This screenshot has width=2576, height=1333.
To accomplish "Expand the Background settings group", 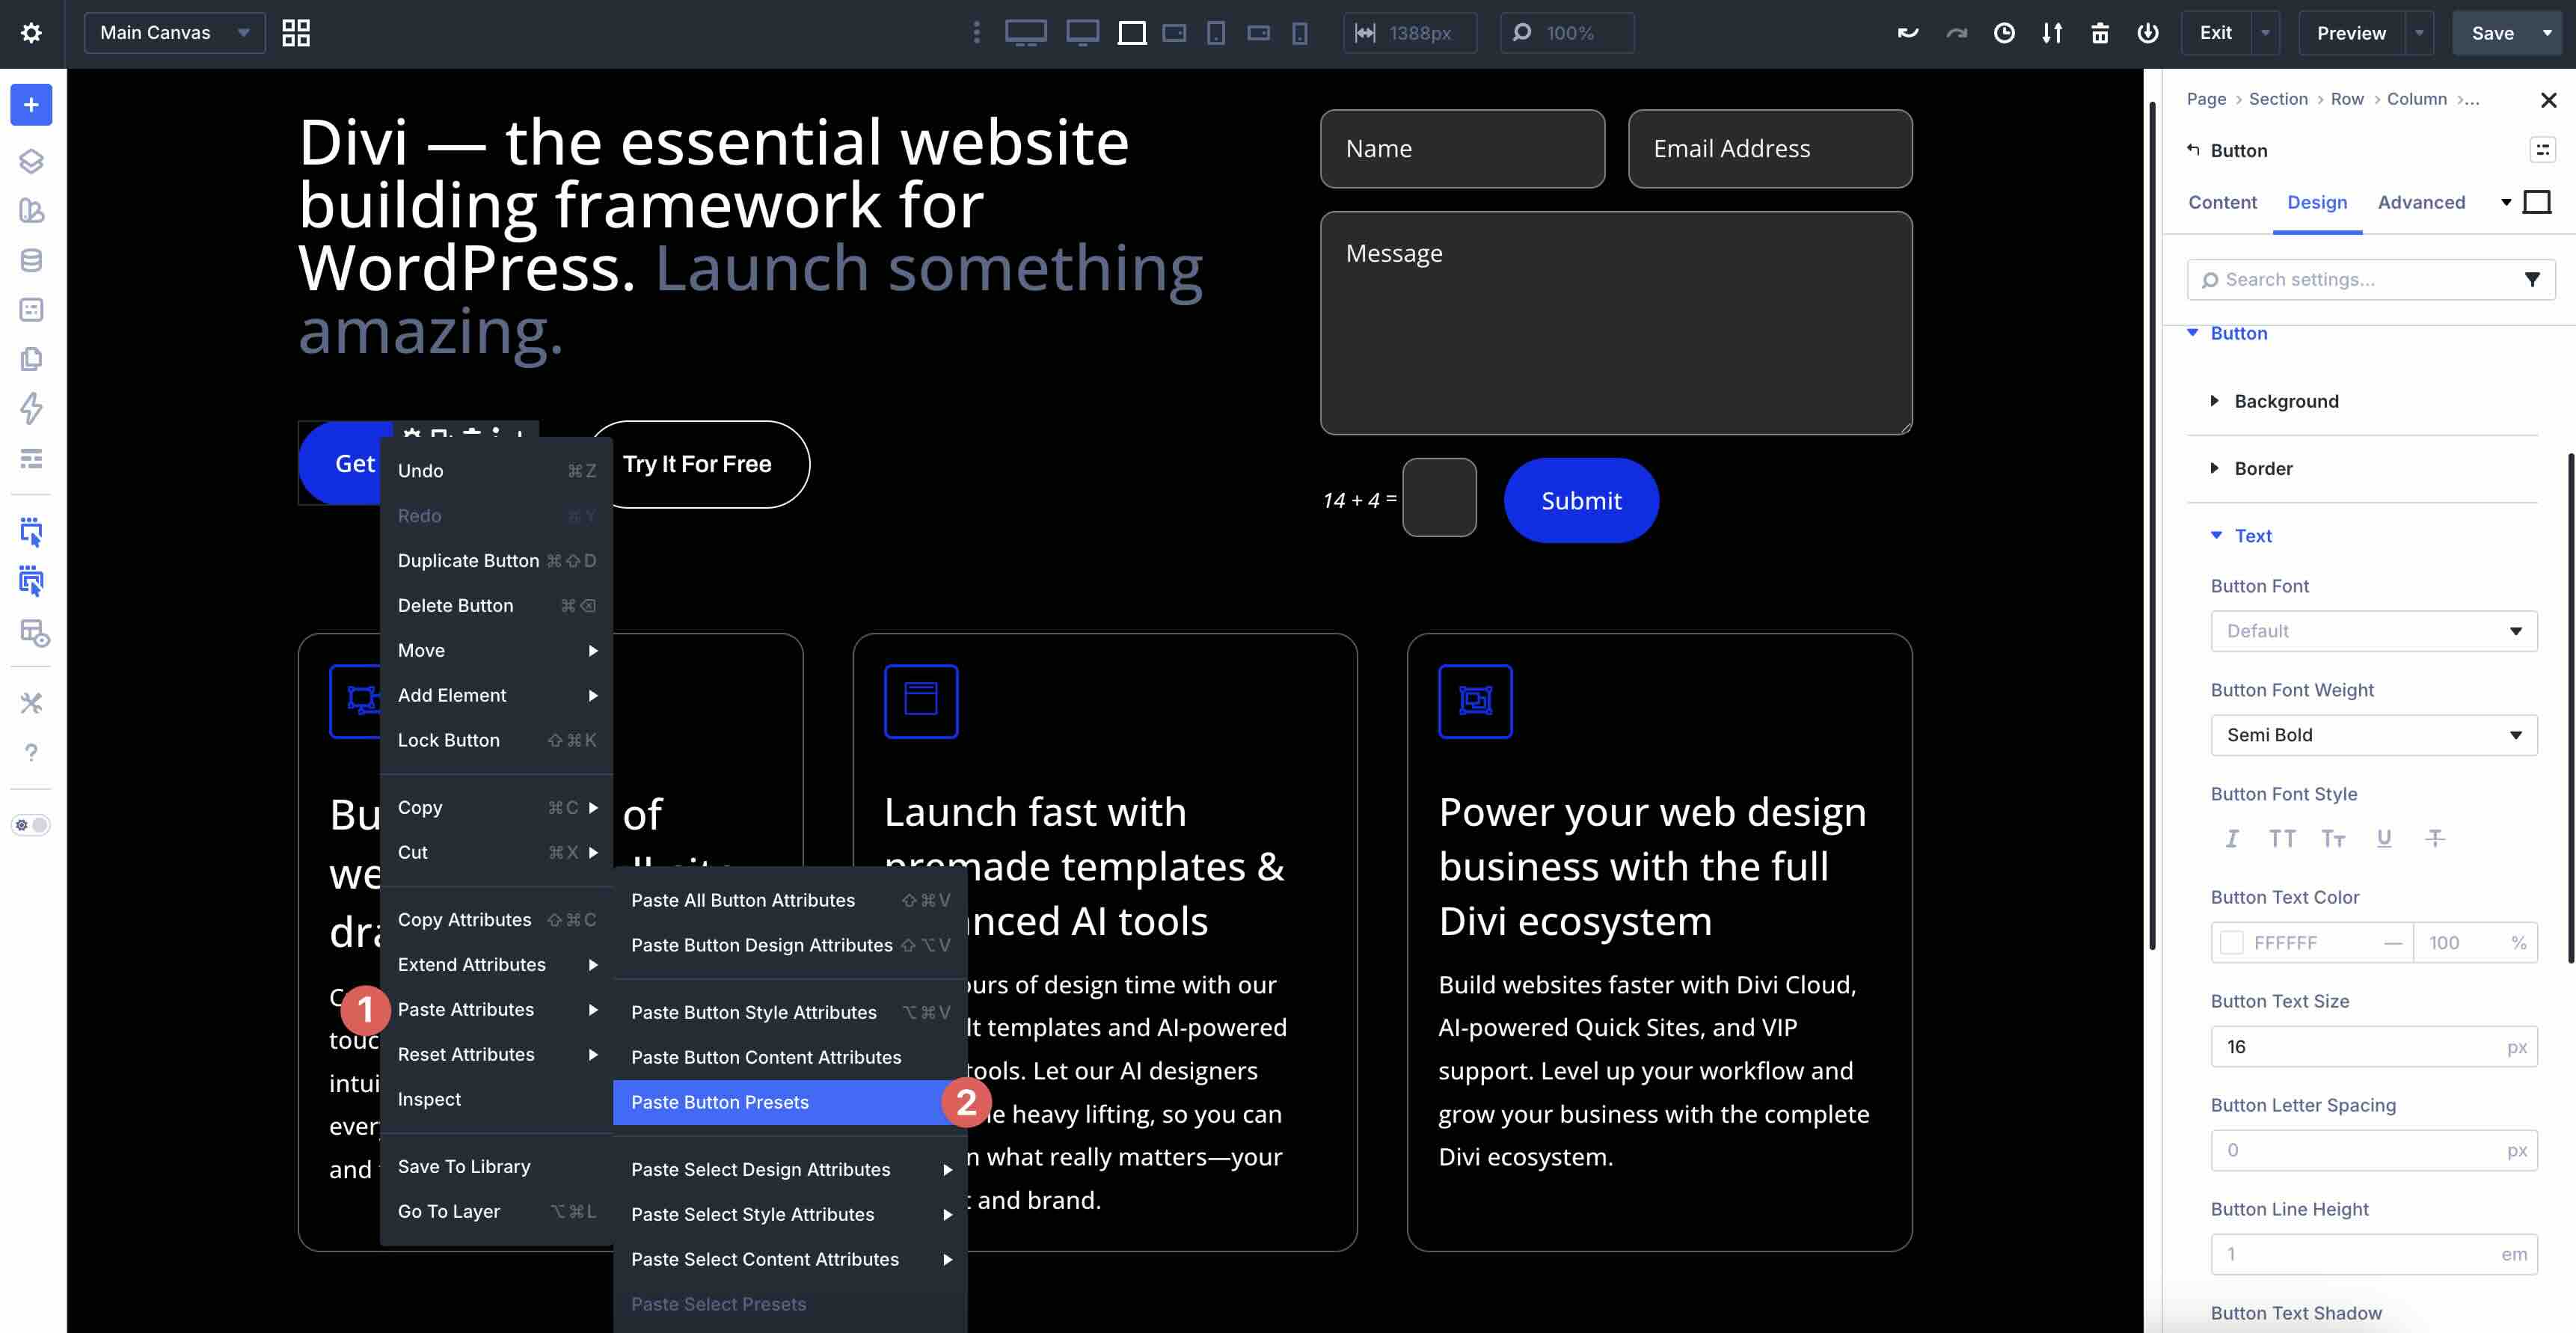I will 2285,401.
